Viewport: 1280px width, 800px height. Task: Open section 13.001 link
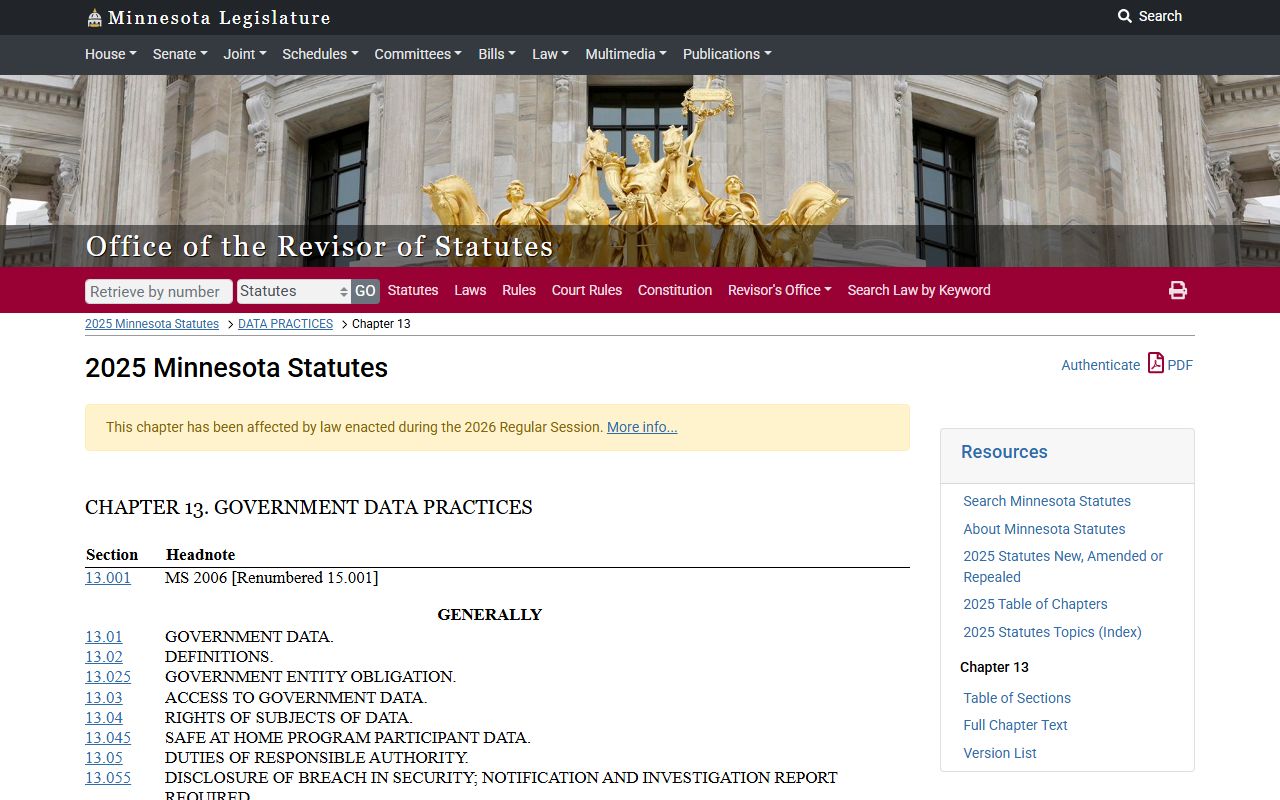(108, 578)
